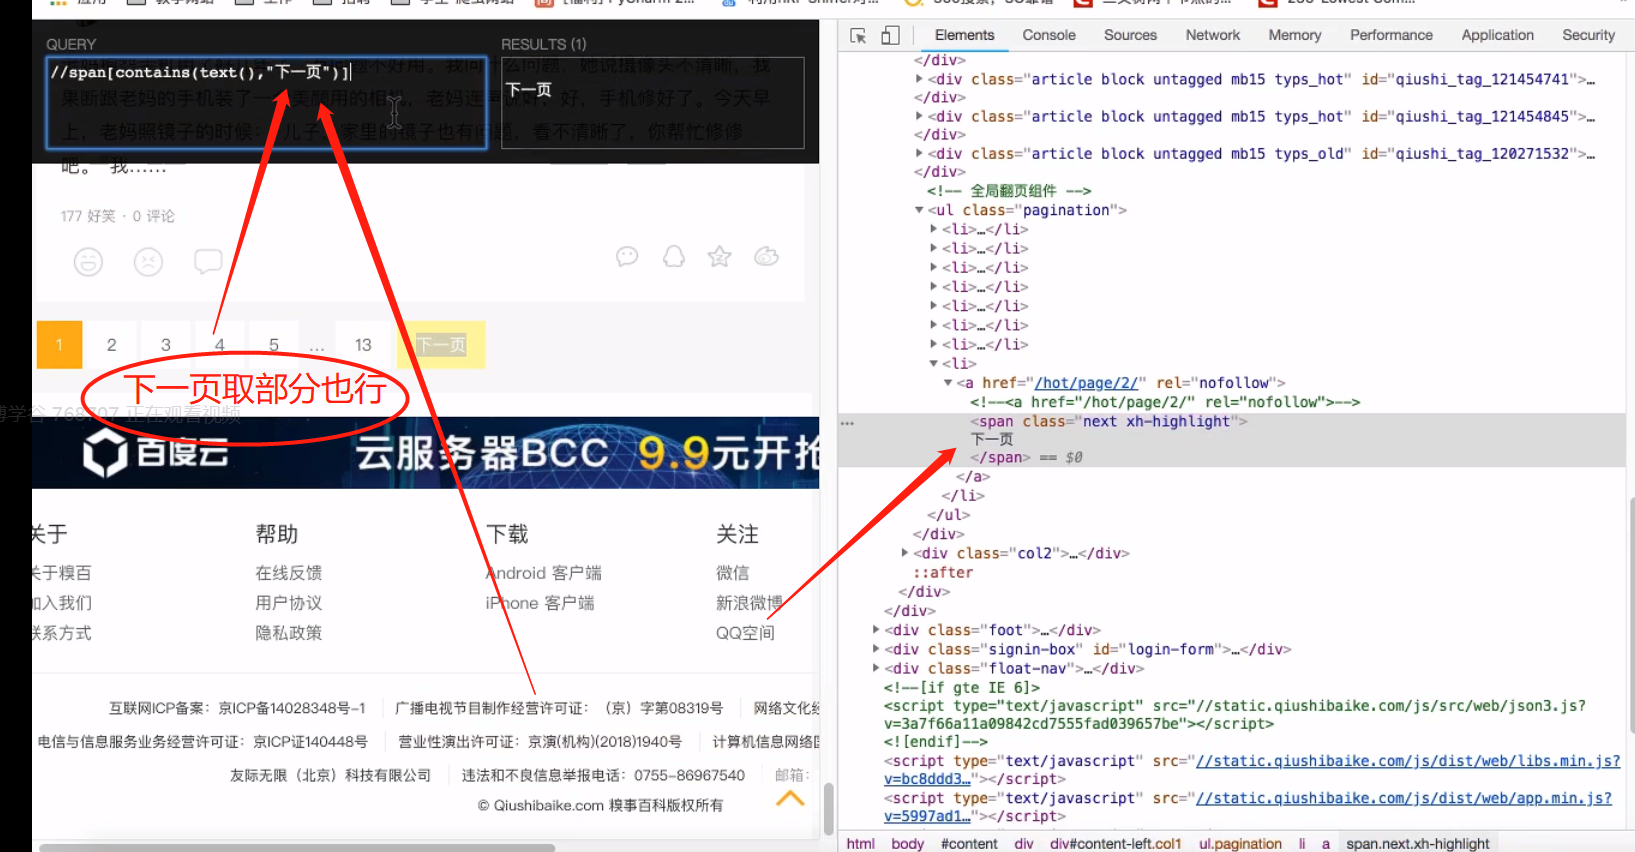Click the iPhone 客户端 download link
The image size is (1635, 852).
coord(540,603)
